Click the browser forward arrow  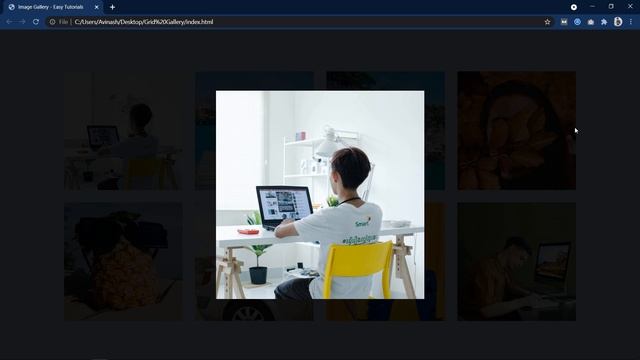click(x=22, y=22)
